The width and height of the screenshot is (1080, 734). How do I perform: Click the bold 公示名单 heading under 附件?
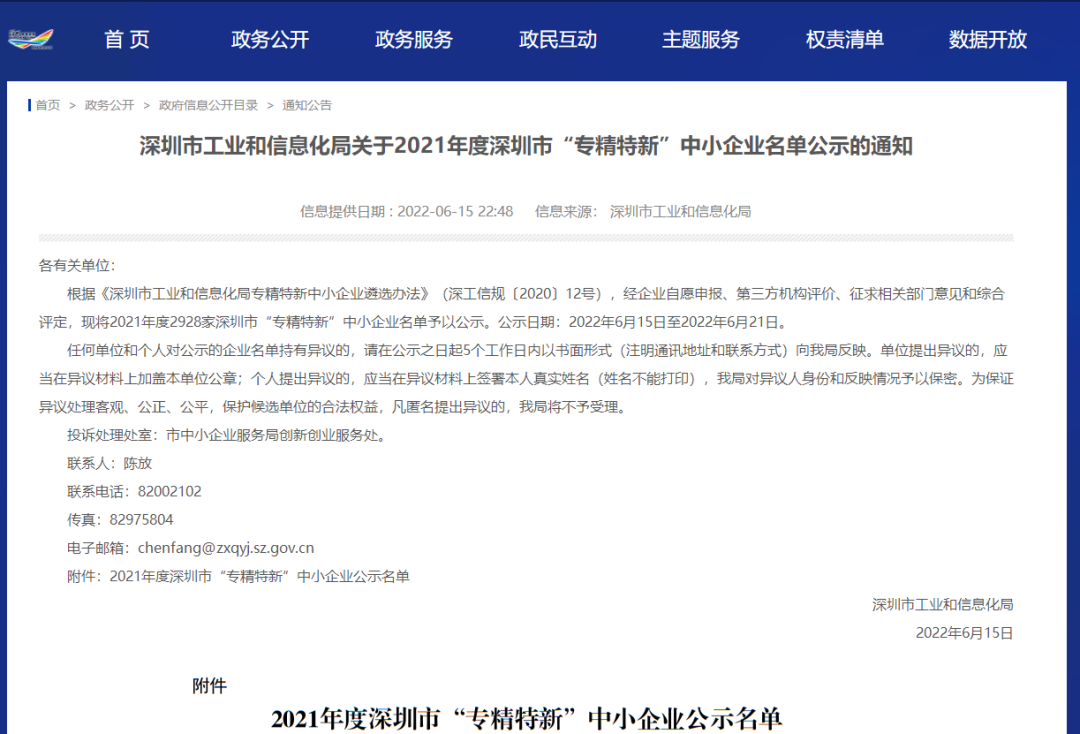click(x=526, y=718)
